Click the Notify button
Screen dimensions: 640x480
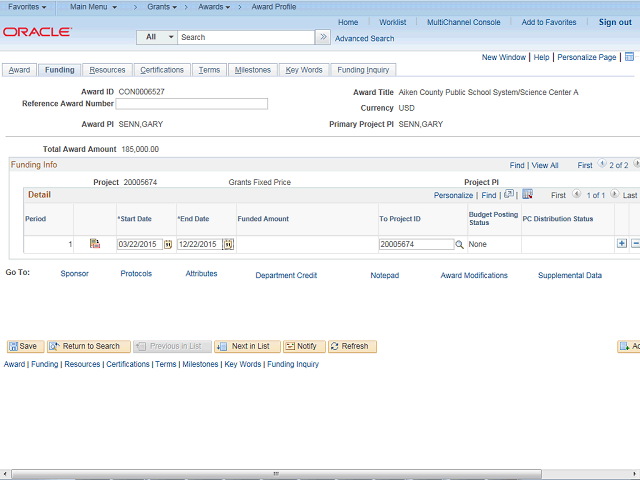[304, 347]
